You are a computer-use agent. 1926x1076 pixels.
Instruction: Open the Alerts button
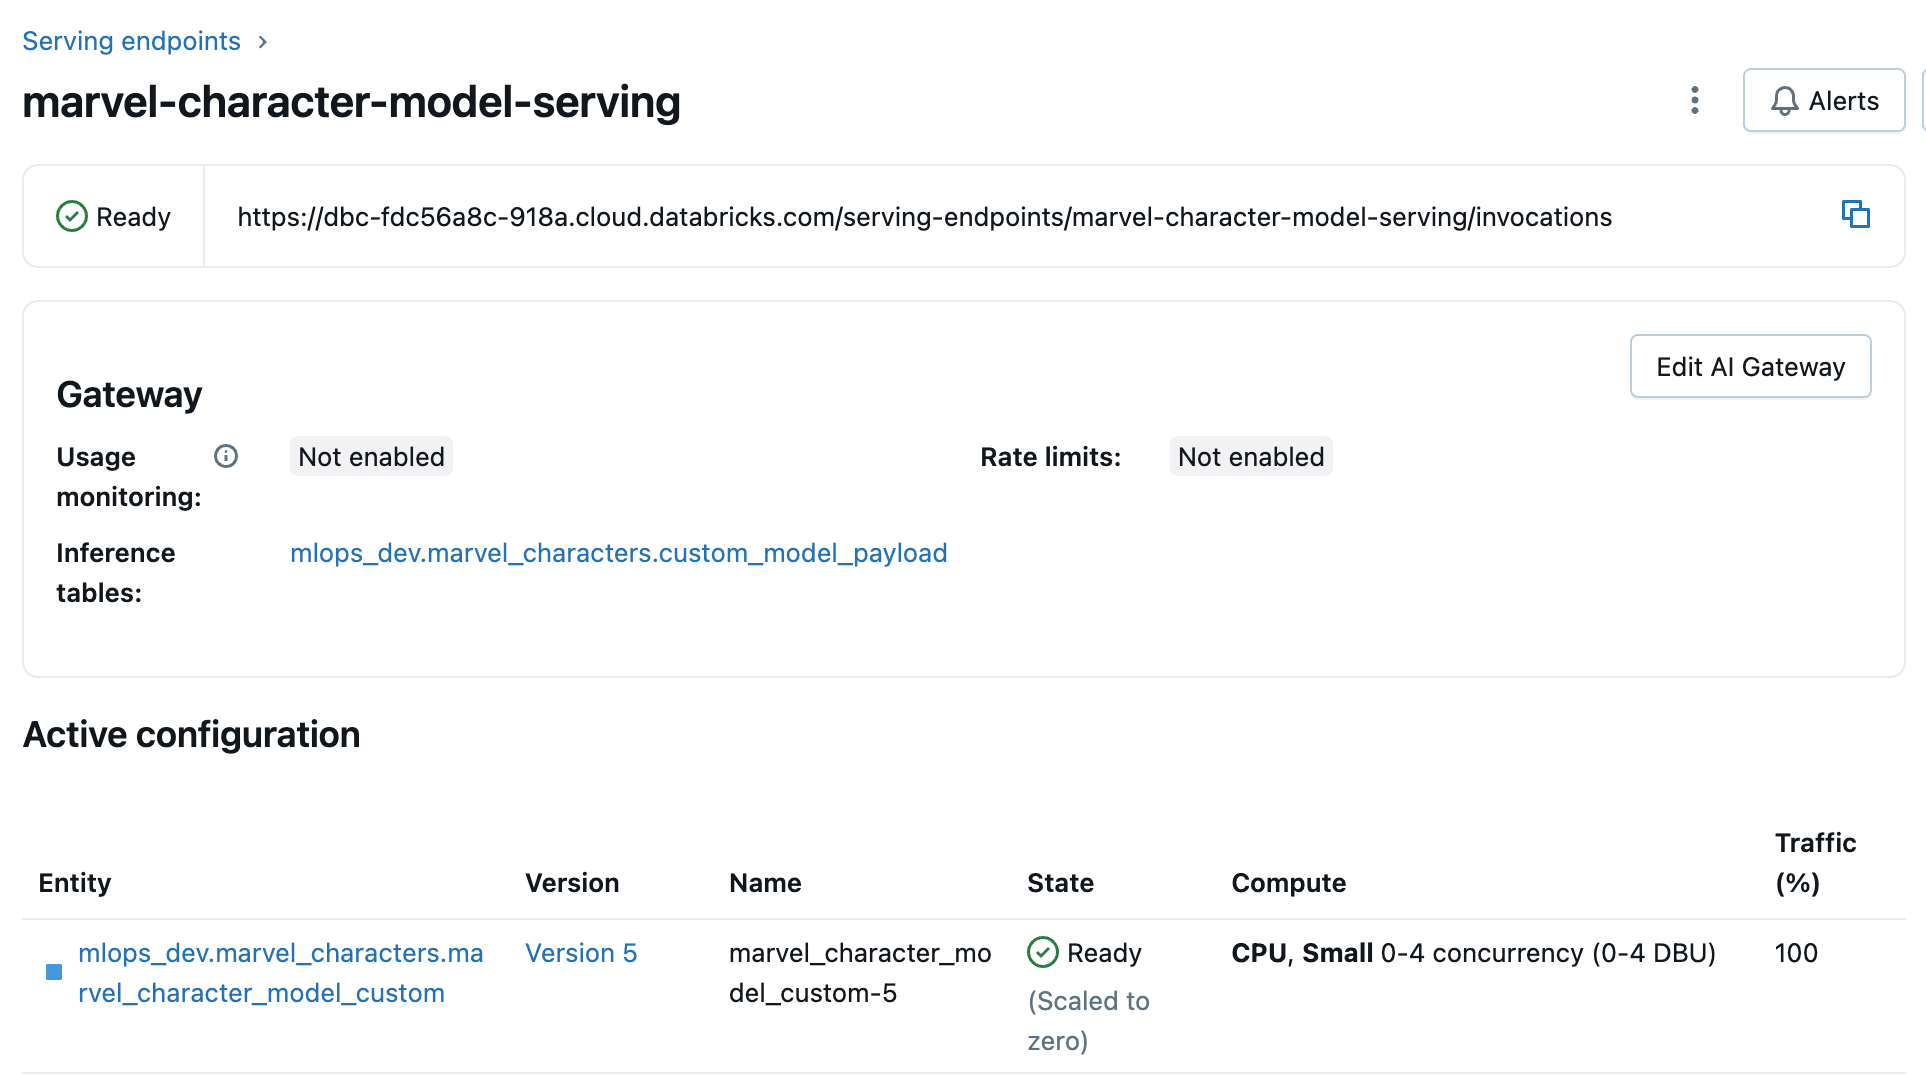click(x=1823, y=100)
